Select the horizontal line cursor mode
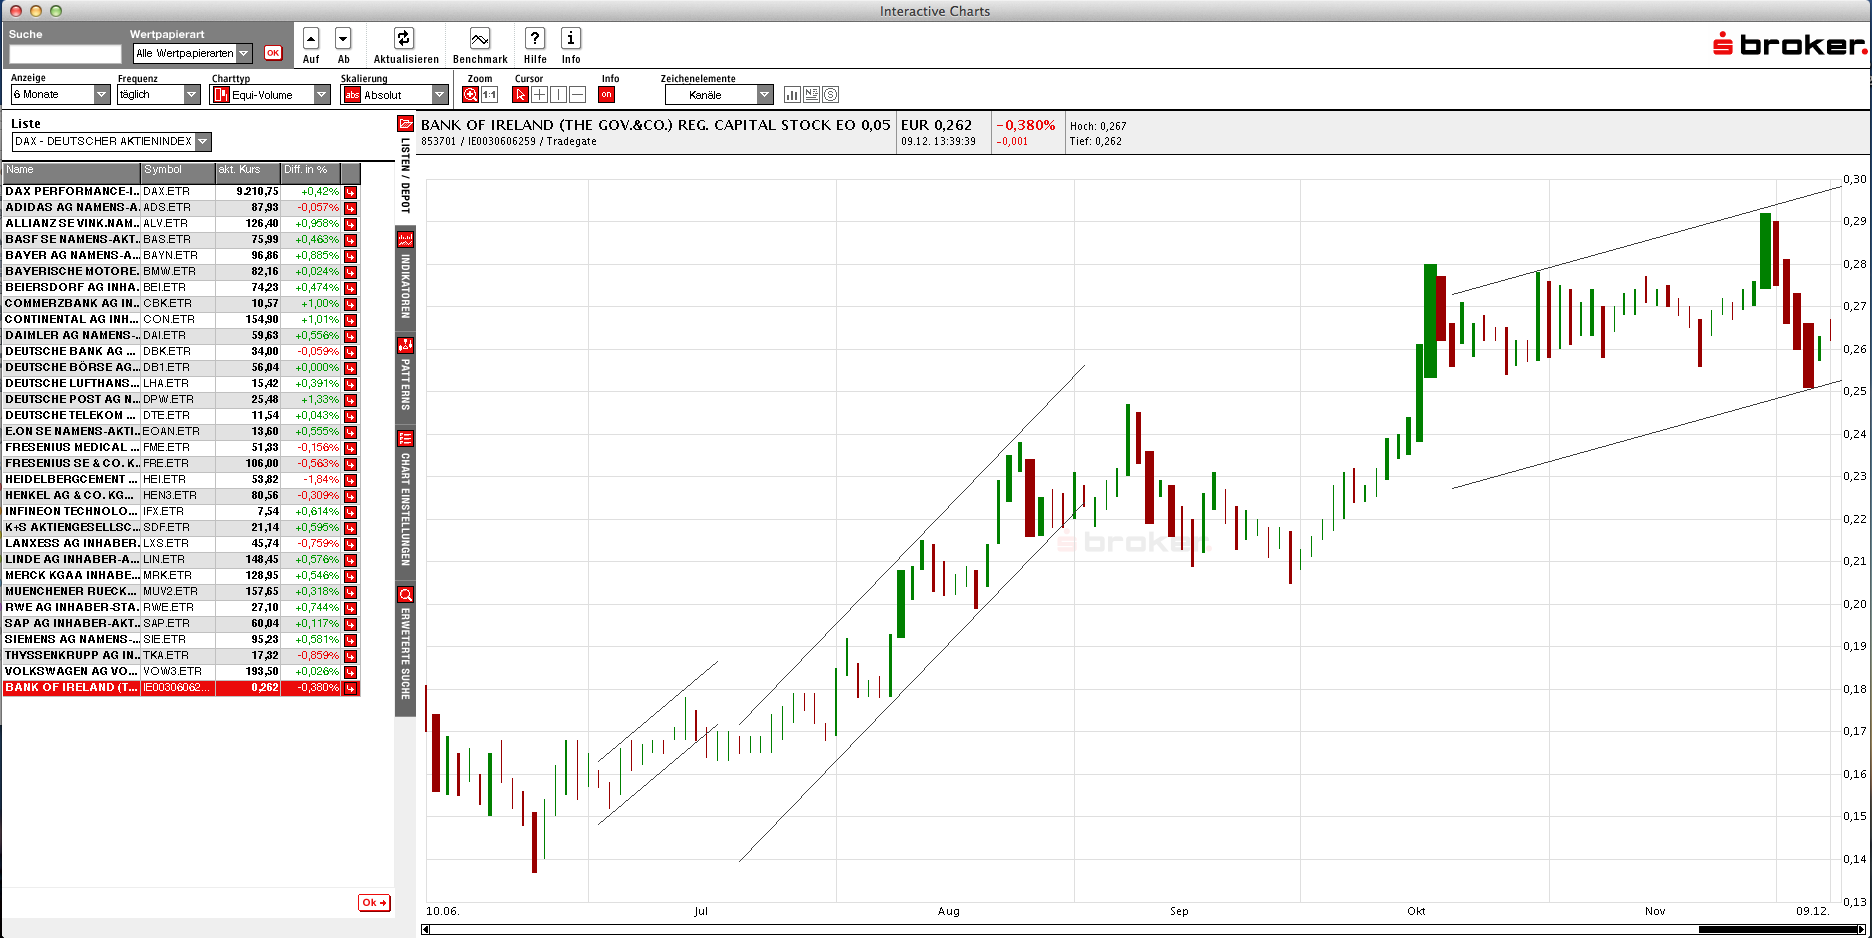This screenshot has height=938, width=1872. tap(578, 95)
